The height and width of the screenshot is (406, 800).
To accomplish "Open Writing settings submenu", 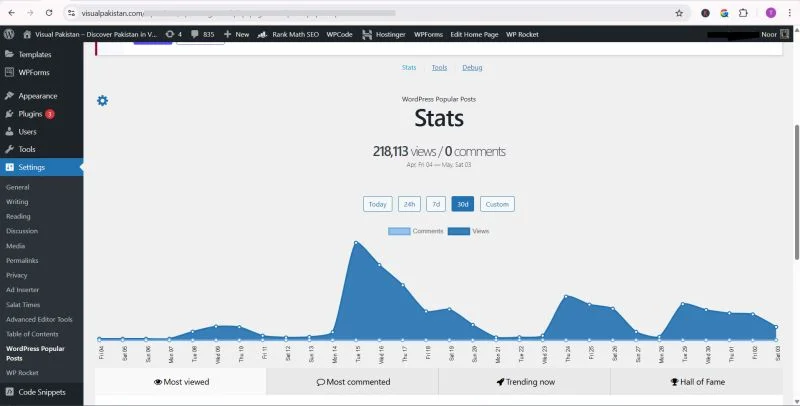I will (17, 202).
